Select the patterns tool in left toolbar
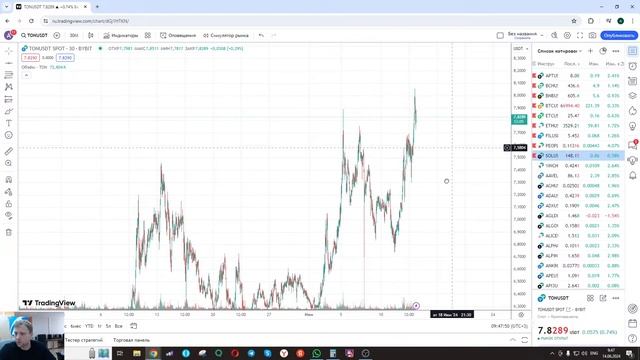The height and width of the screenshot is (360, 640). coord(9,87)
